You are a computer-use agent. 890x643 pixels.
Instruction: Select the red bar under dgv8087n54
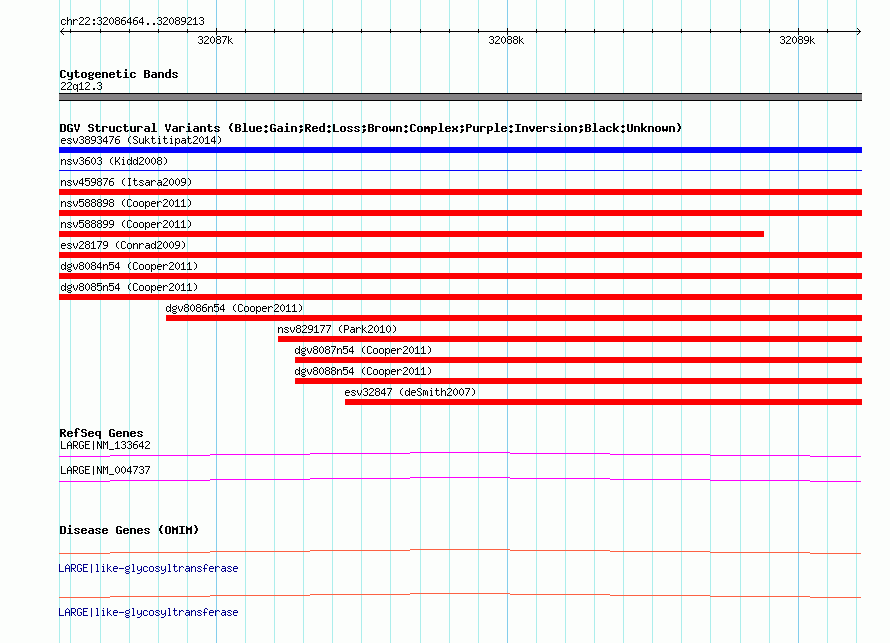coord(578,360)
